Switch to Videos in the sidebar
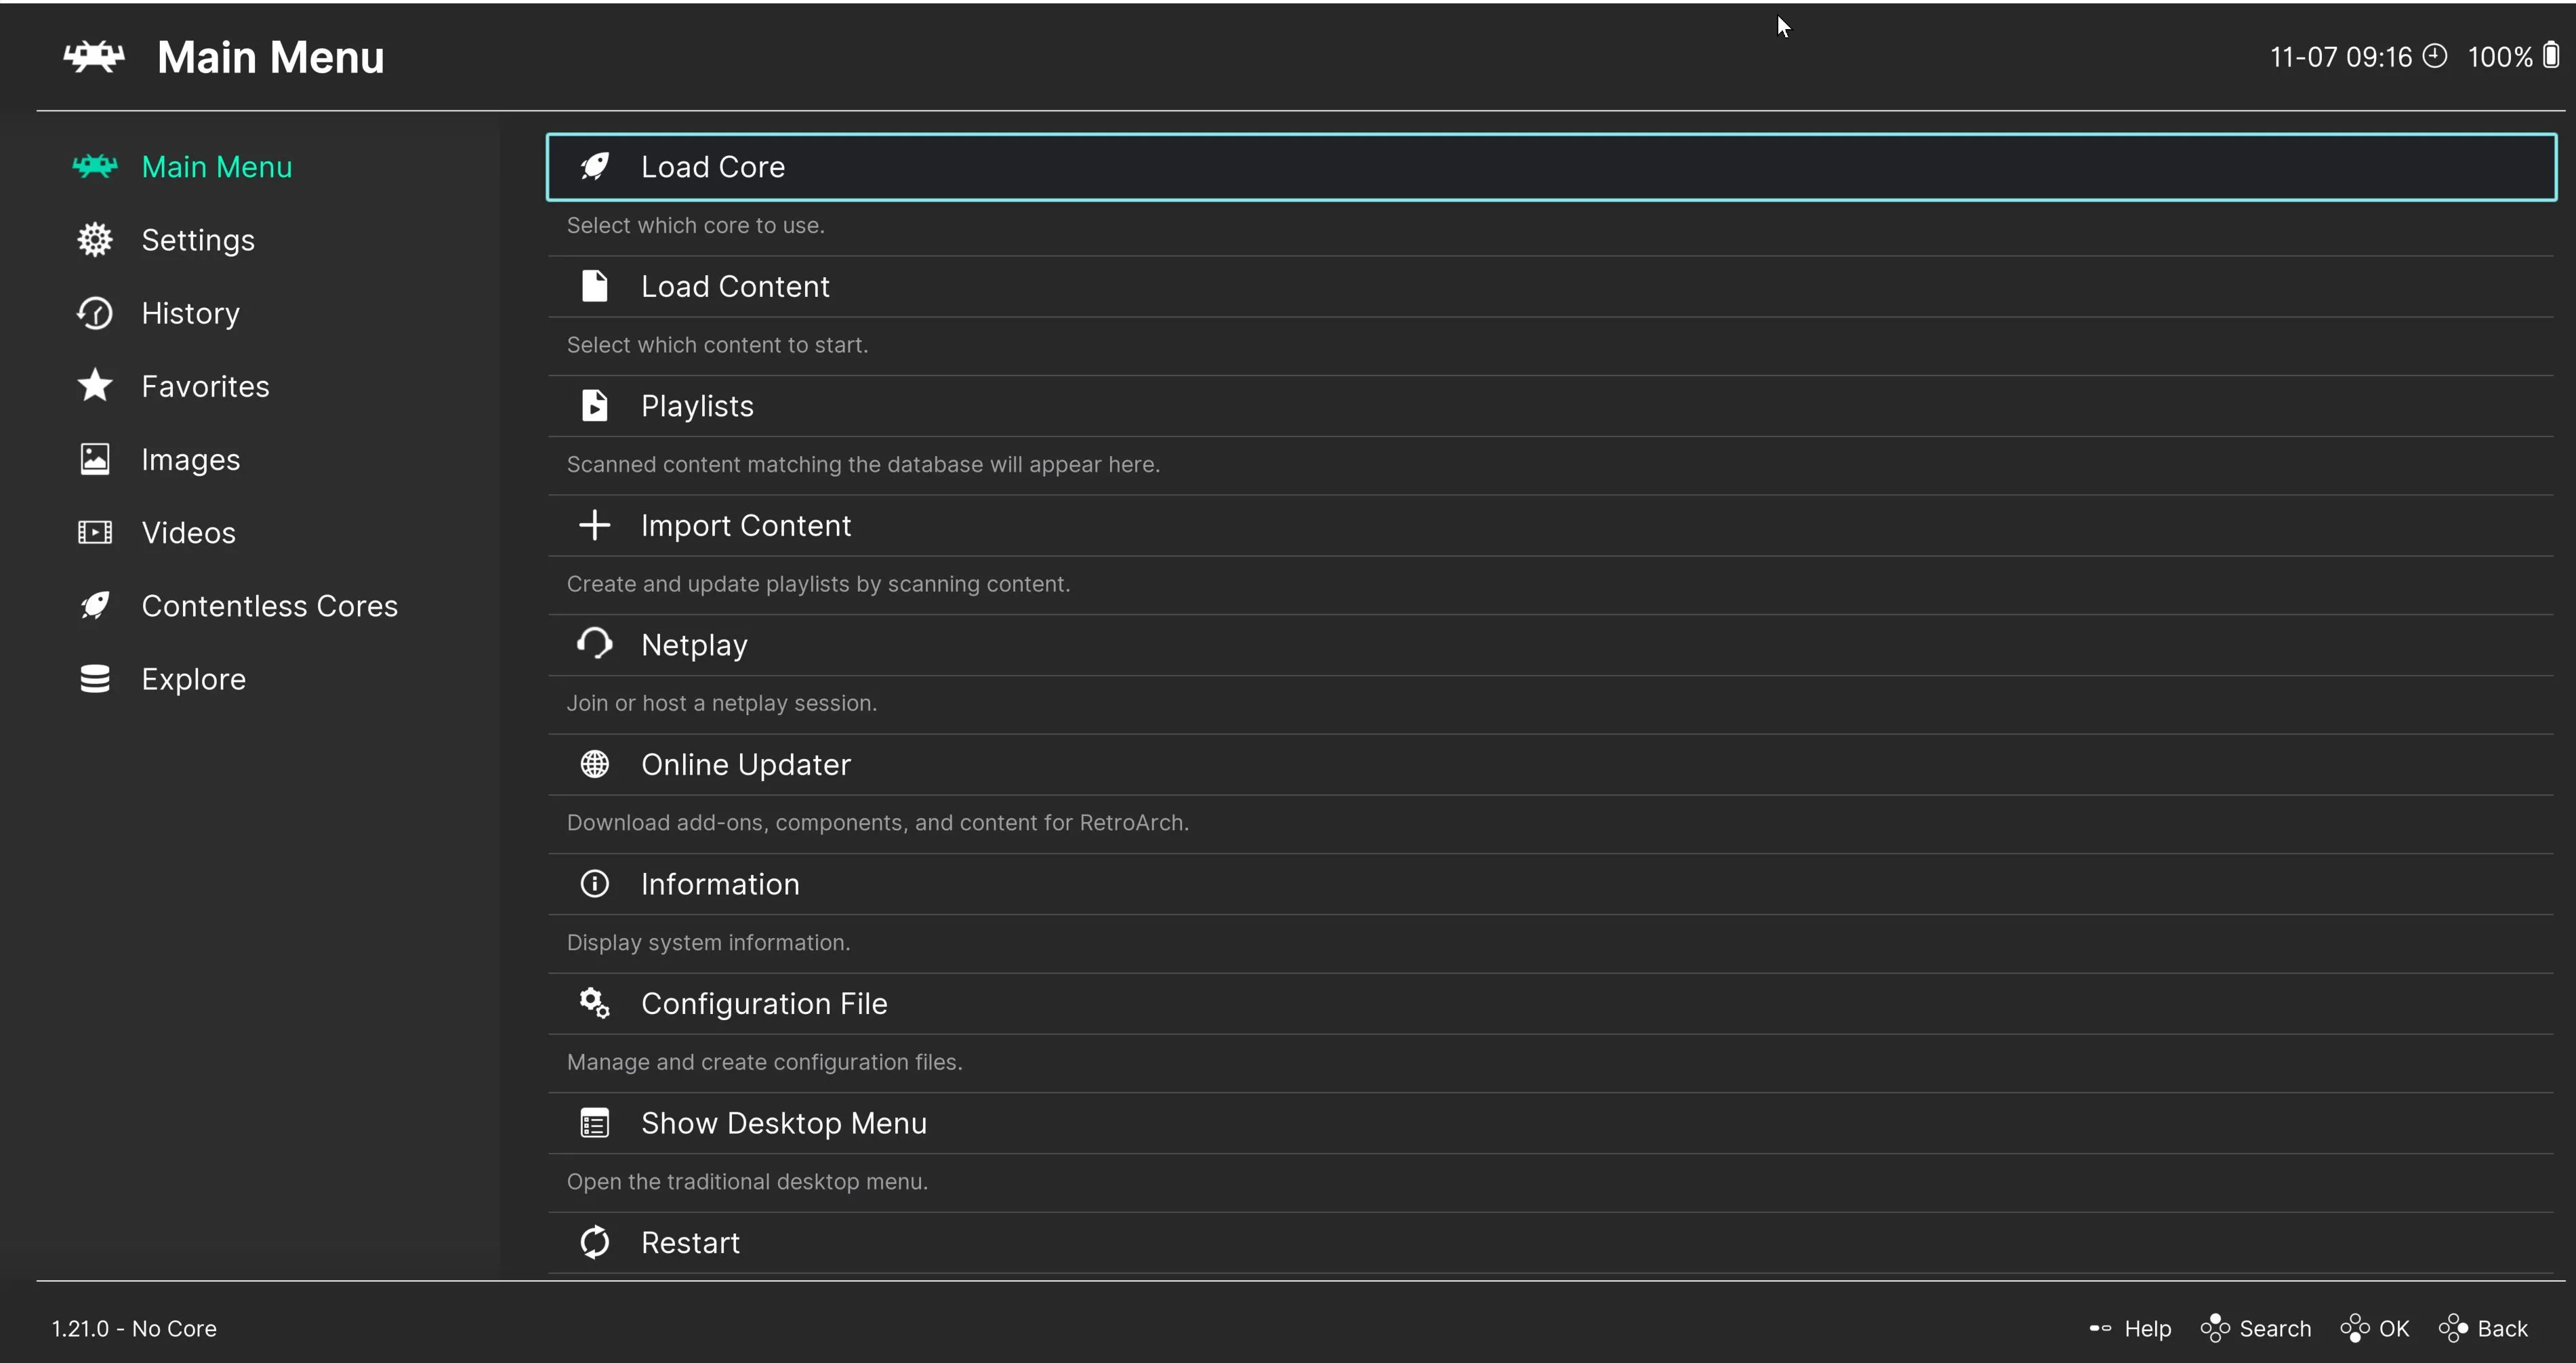Screen dimensions: 2576x1363 point(188,533)
